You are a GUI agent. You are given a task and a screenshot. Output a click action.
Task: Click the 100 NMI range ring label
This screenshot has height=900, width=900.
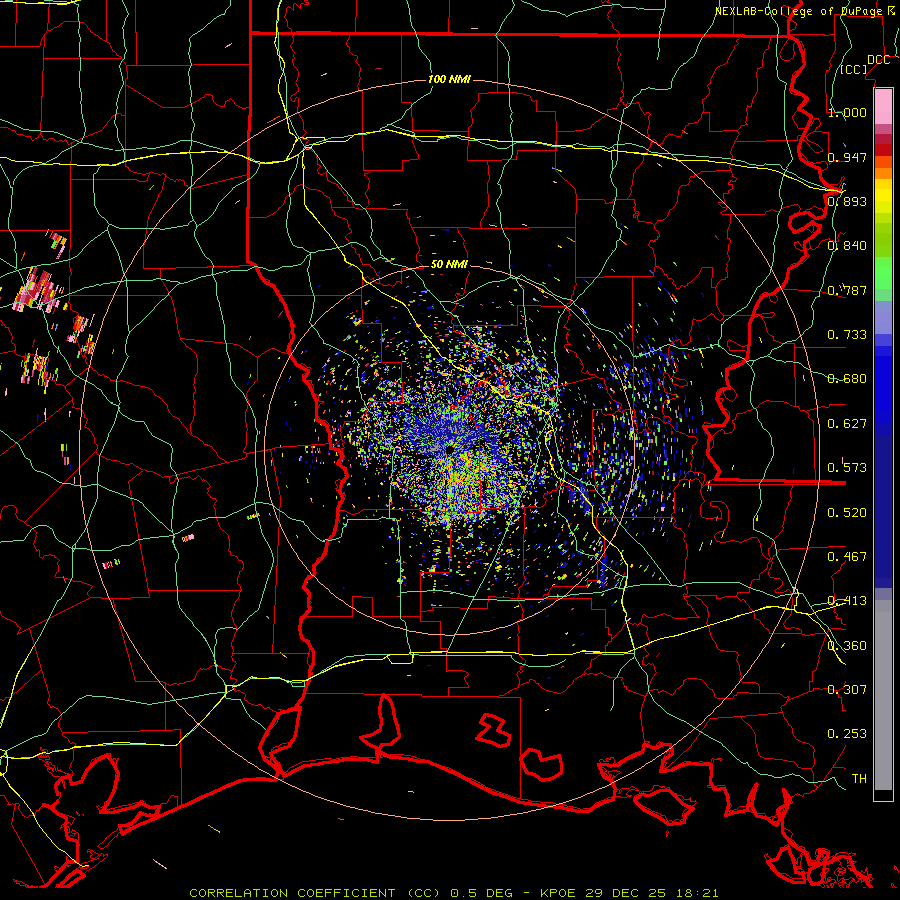click(x=449, y=79)
